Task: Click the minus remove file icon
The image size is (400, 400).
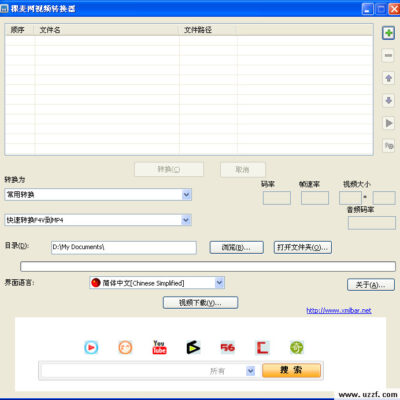Action: (388, 55)
